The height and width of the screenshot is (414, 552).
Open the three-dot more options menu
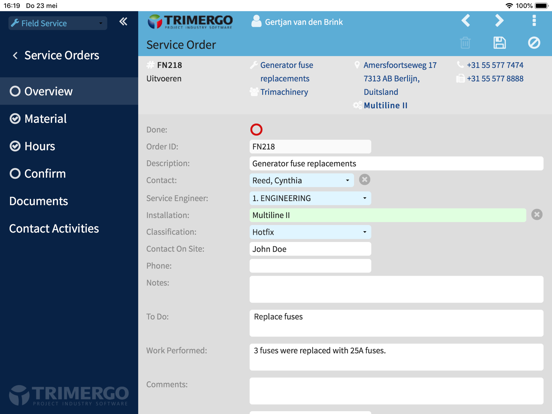click(x=534, y=21)
